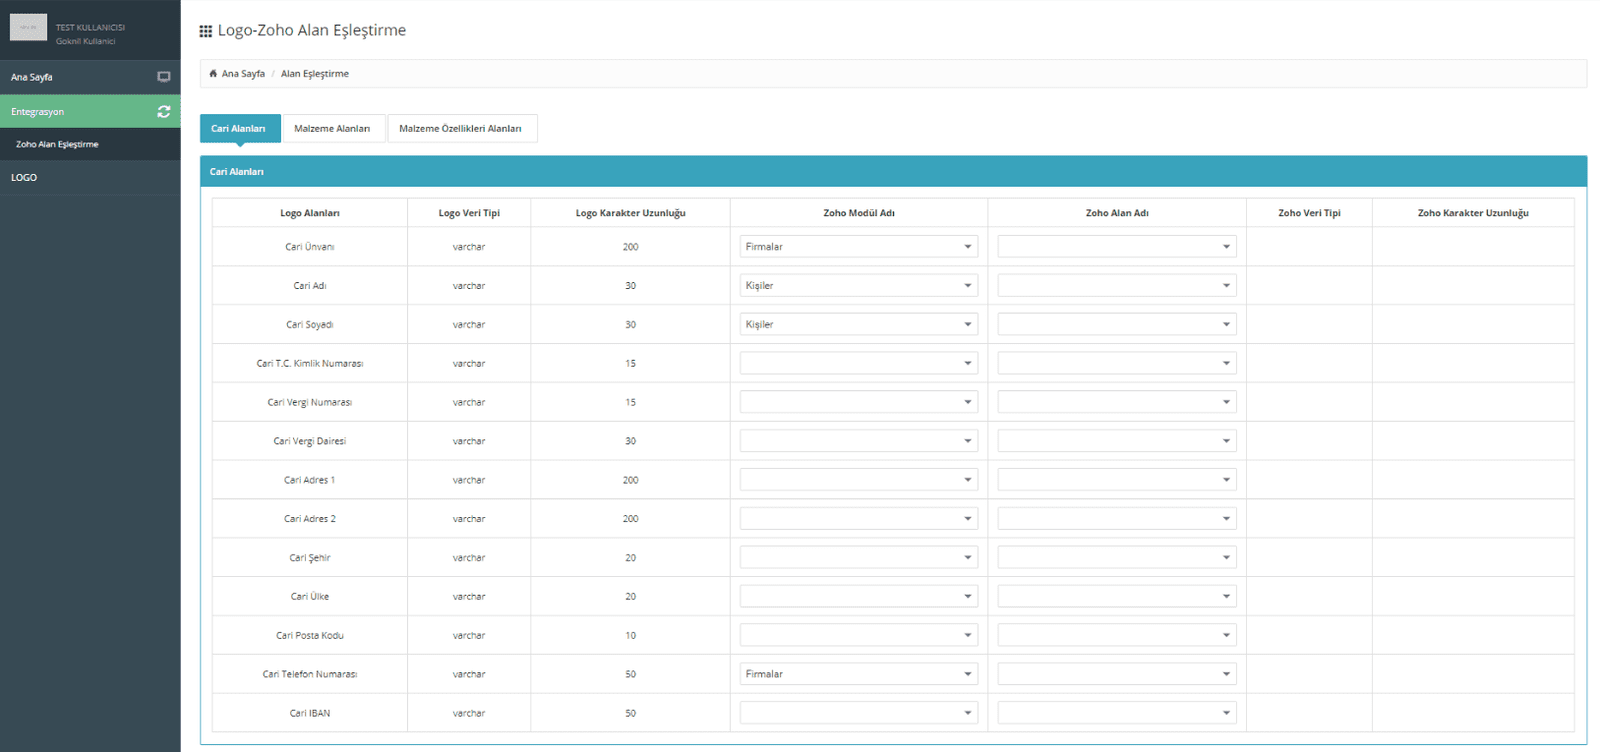Click the grid icon beside page title
Viewport: 1600px width, 752px height.
(206, 31)
